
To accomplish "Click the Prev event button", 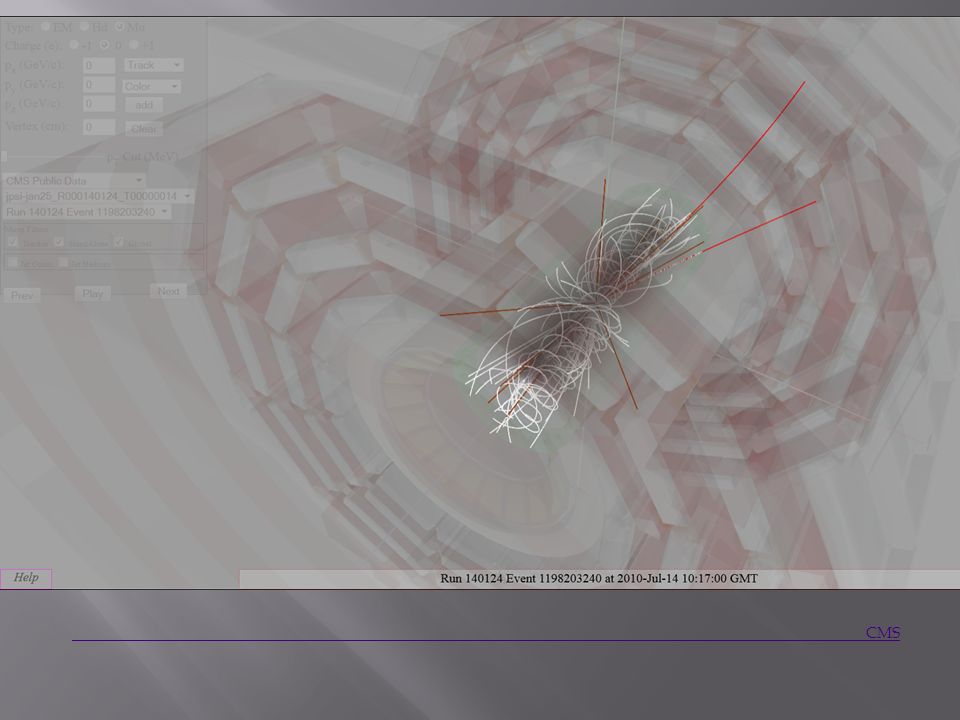I will pyautogui.click(x=22, y=295).
